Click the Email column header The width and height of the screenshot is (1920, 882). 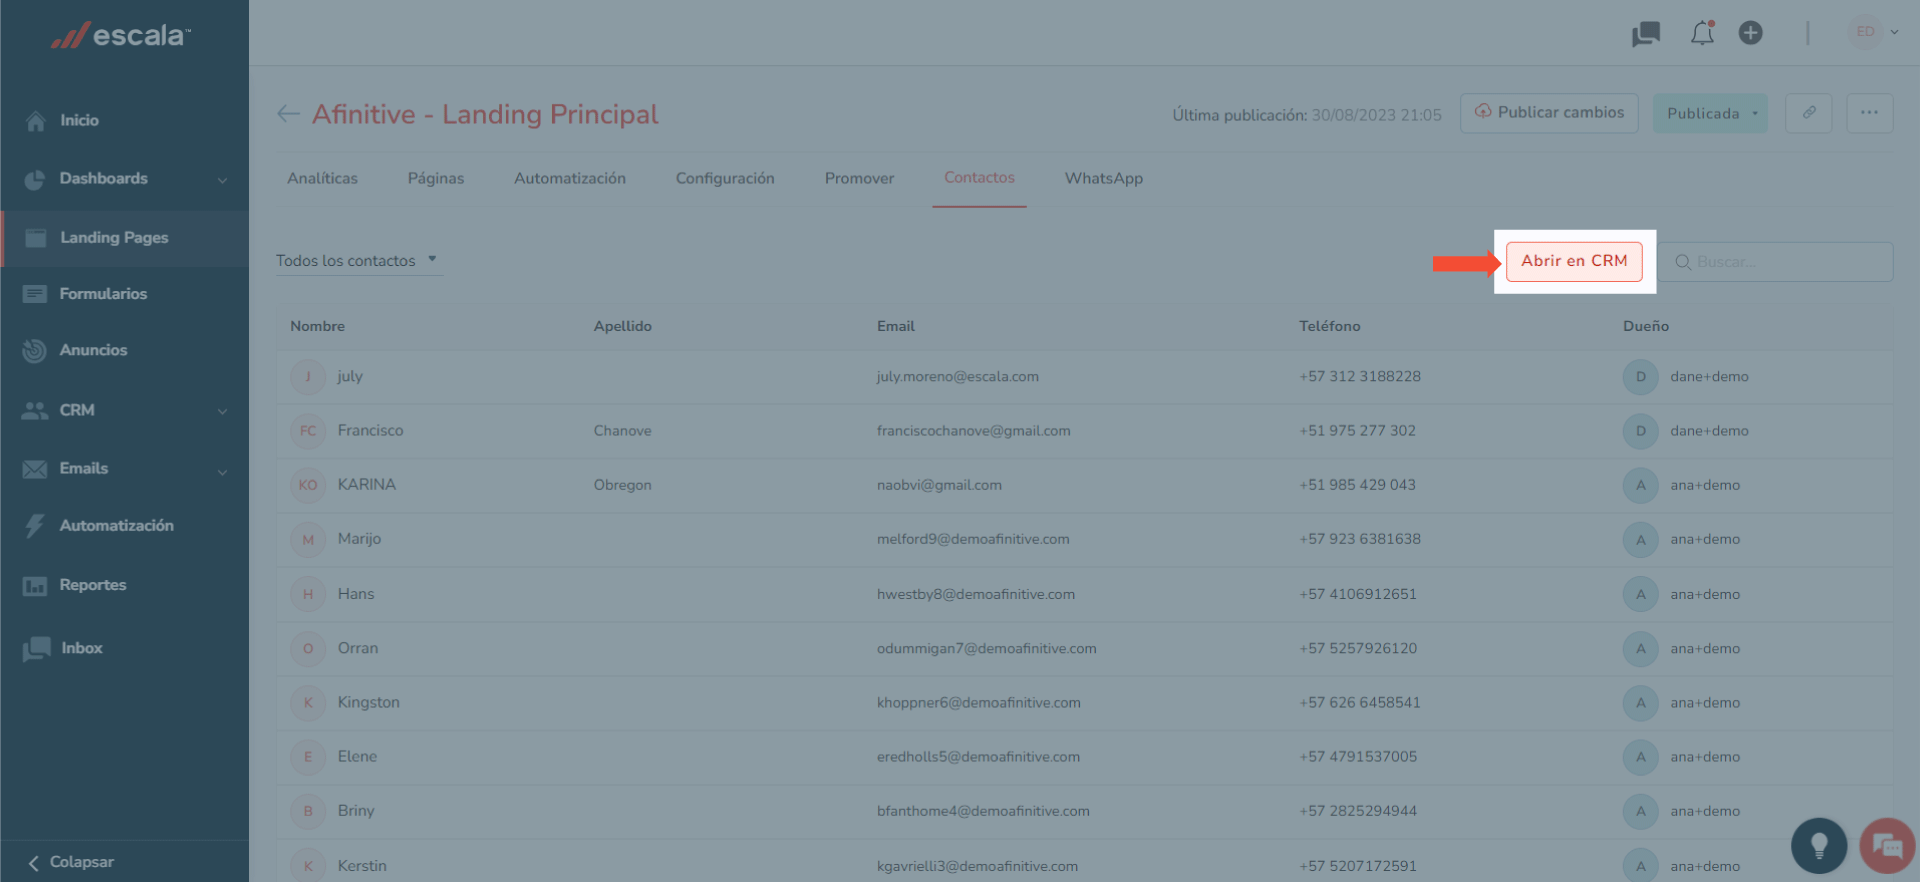896,326
